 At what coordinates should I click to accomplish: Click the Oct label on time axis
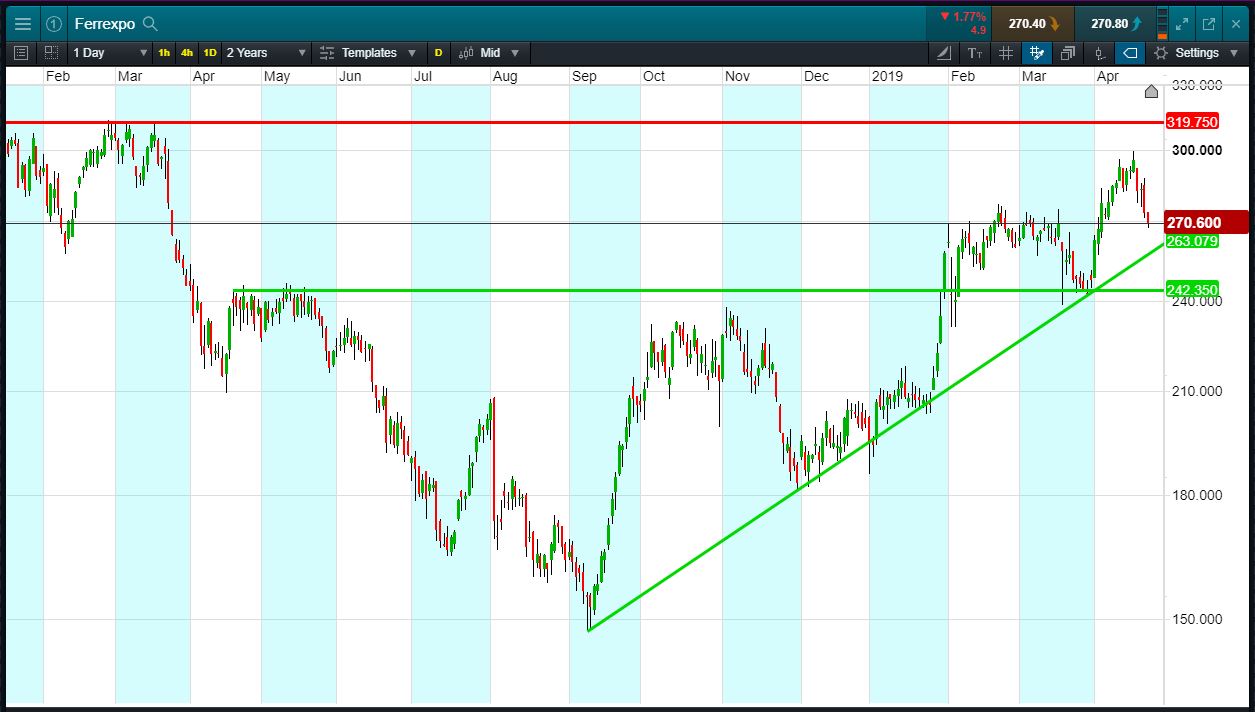[x=654, y=77]
